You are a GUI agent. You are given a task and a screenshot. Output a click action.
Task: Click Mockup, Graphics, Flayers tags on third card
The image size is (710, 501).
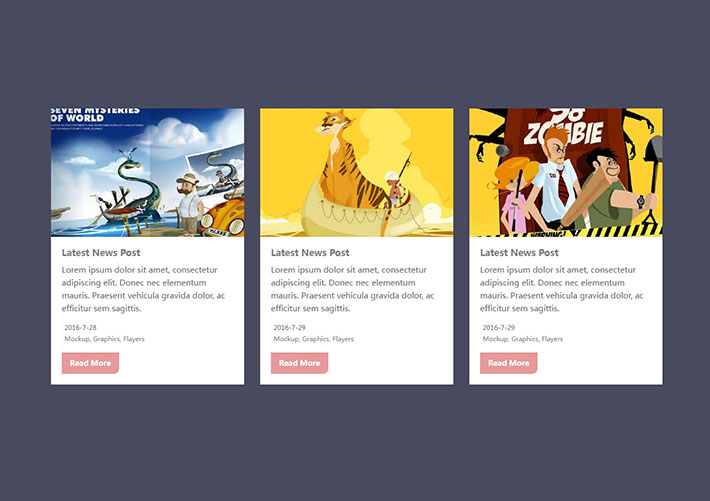523,339
